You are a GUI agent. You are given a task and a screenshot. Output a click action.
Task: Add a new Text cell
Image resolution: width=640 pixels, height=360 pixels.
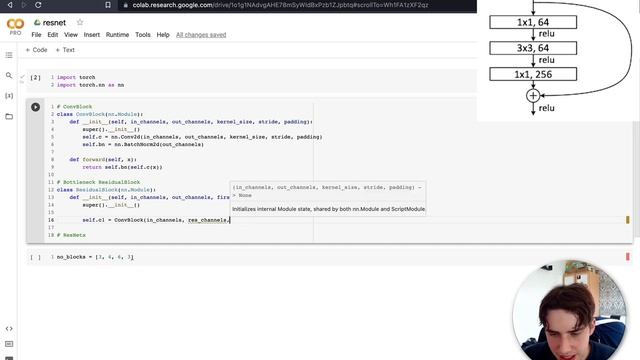(x=65, y=50)
